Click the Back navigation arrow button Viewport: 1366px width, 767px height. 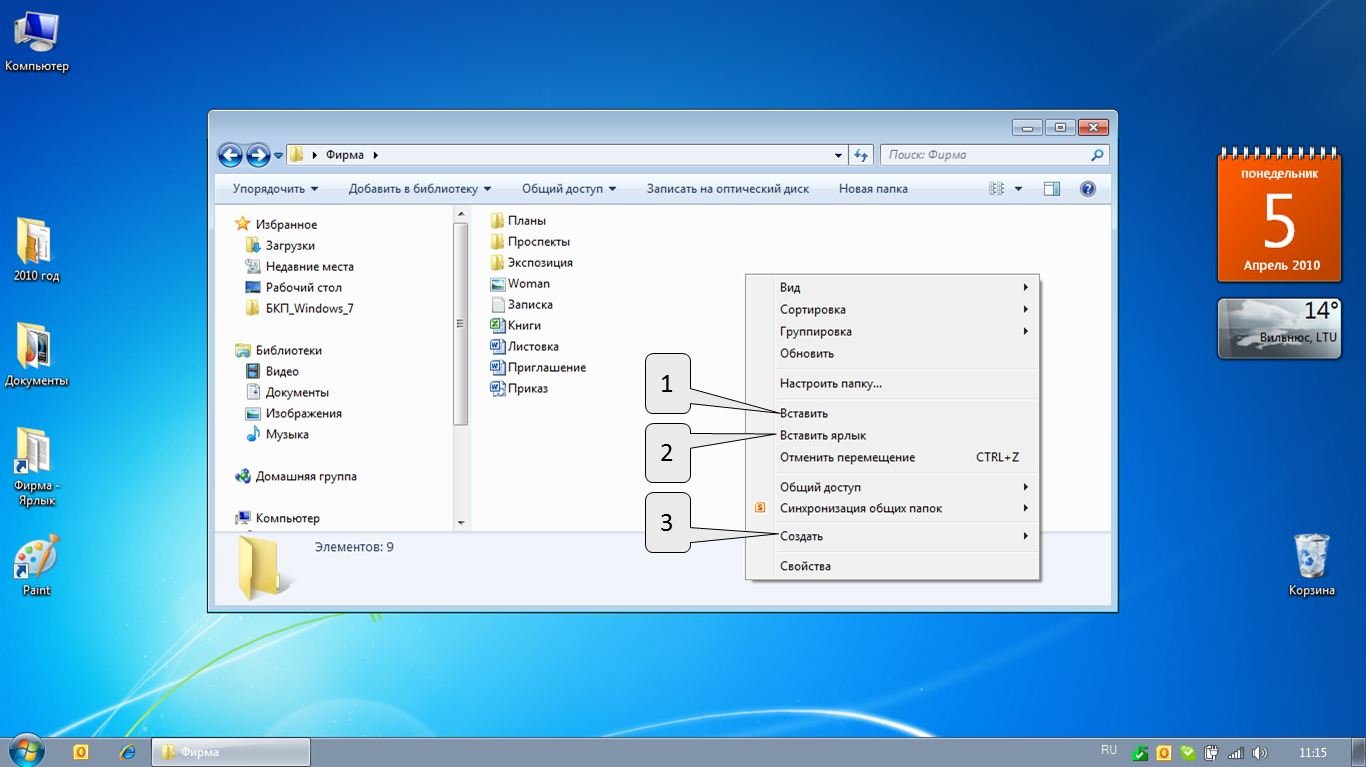(230, 155)
